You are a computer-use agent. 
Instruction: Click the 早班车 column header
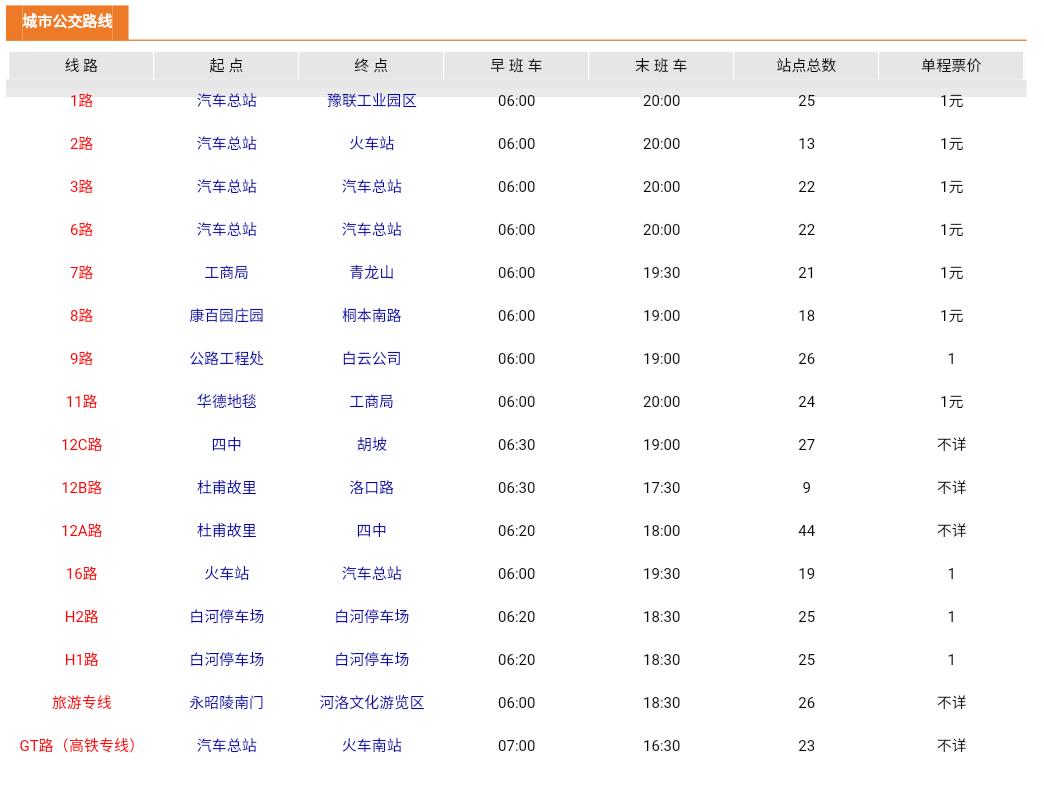(516, 65)
